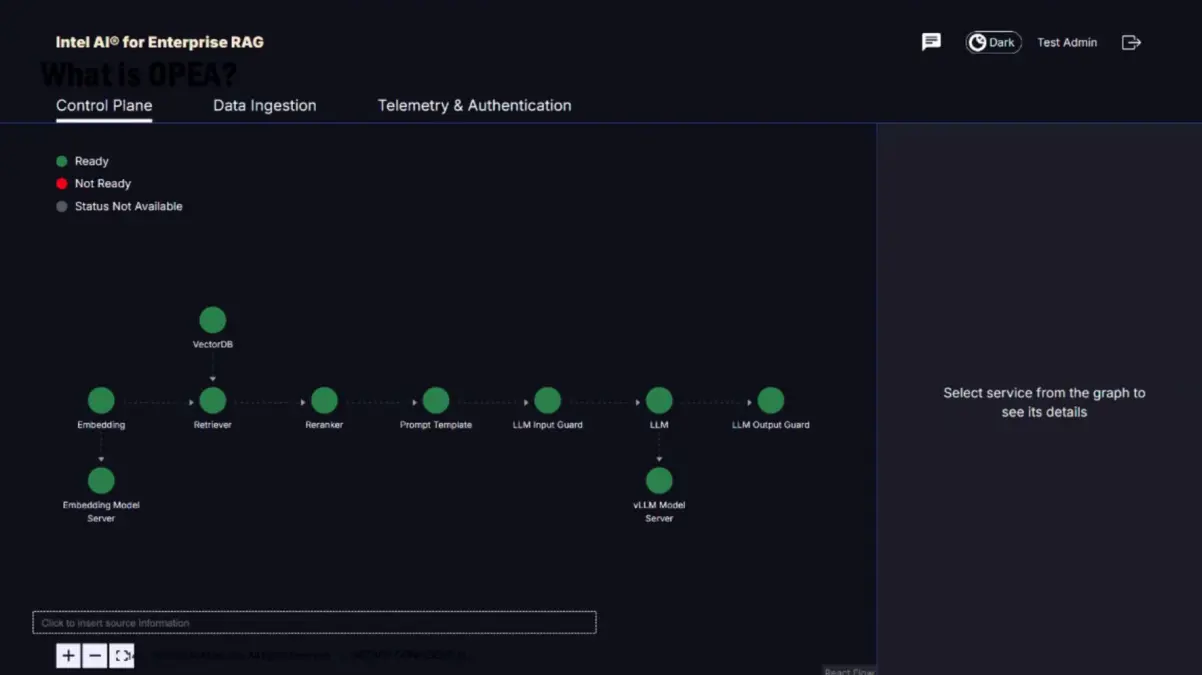Click the Not Ready status legend indicator

click(x=61, y=183)
